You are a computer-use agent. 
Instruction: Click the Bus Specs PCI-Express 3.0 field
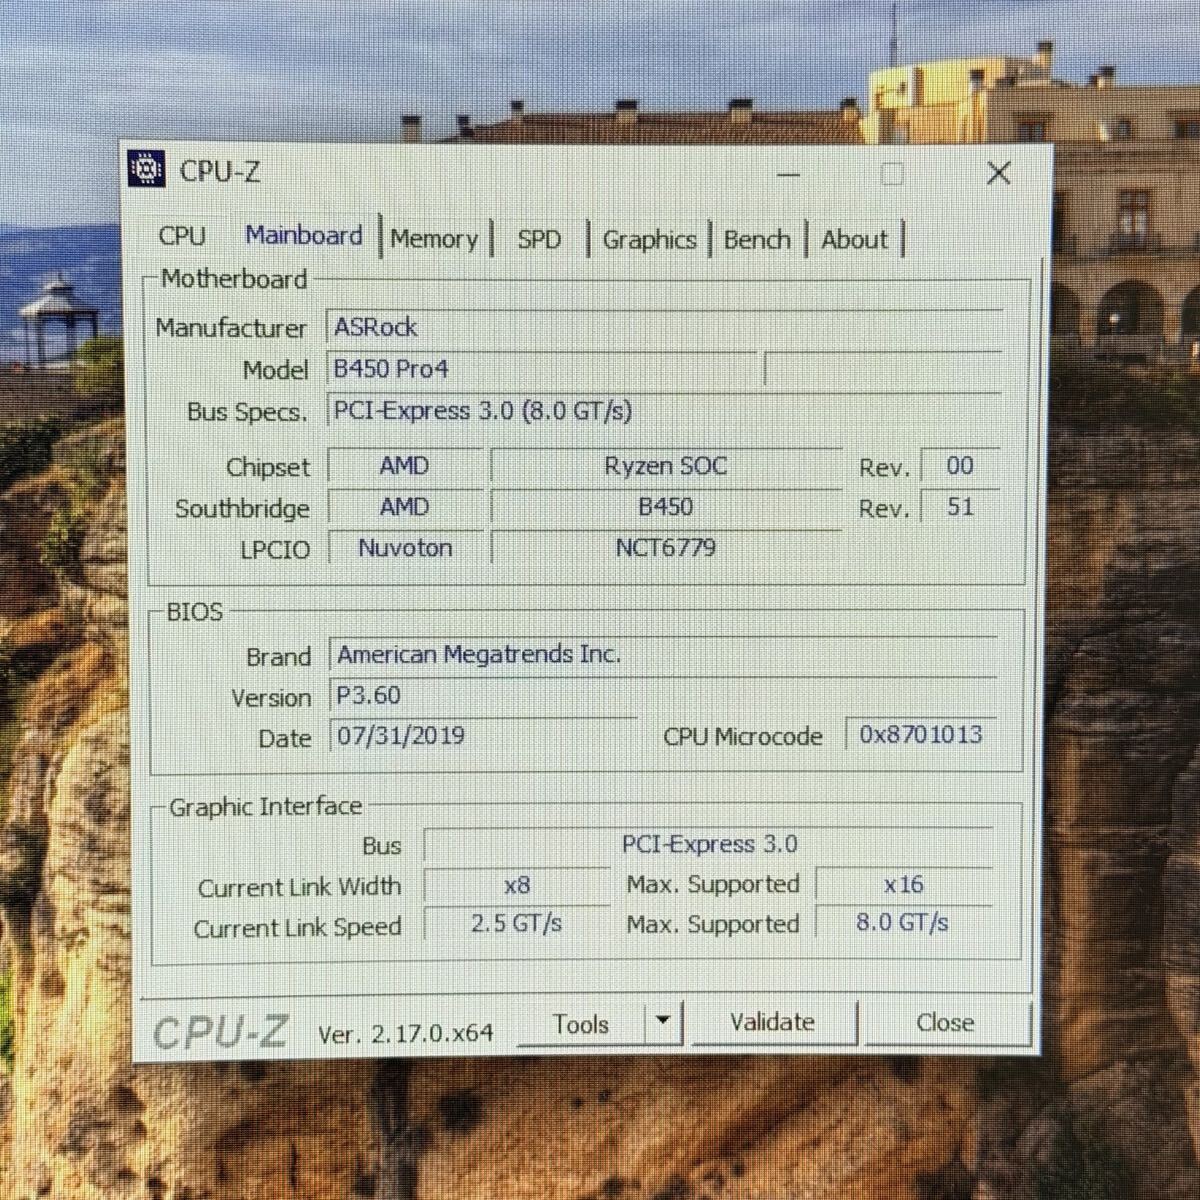point(665,410)
